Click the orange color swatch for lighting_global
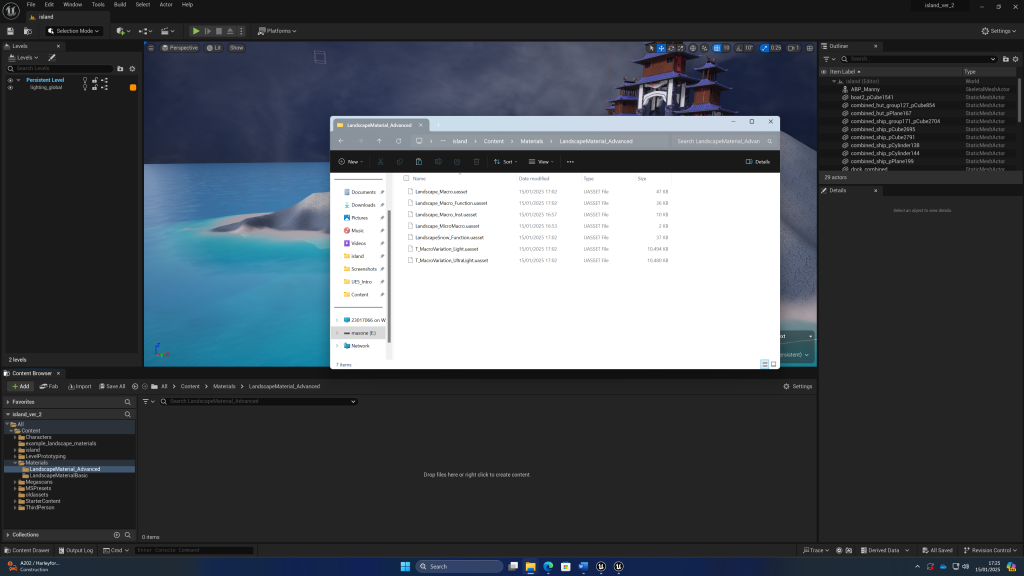1024x576 pixels. (133, 88)
